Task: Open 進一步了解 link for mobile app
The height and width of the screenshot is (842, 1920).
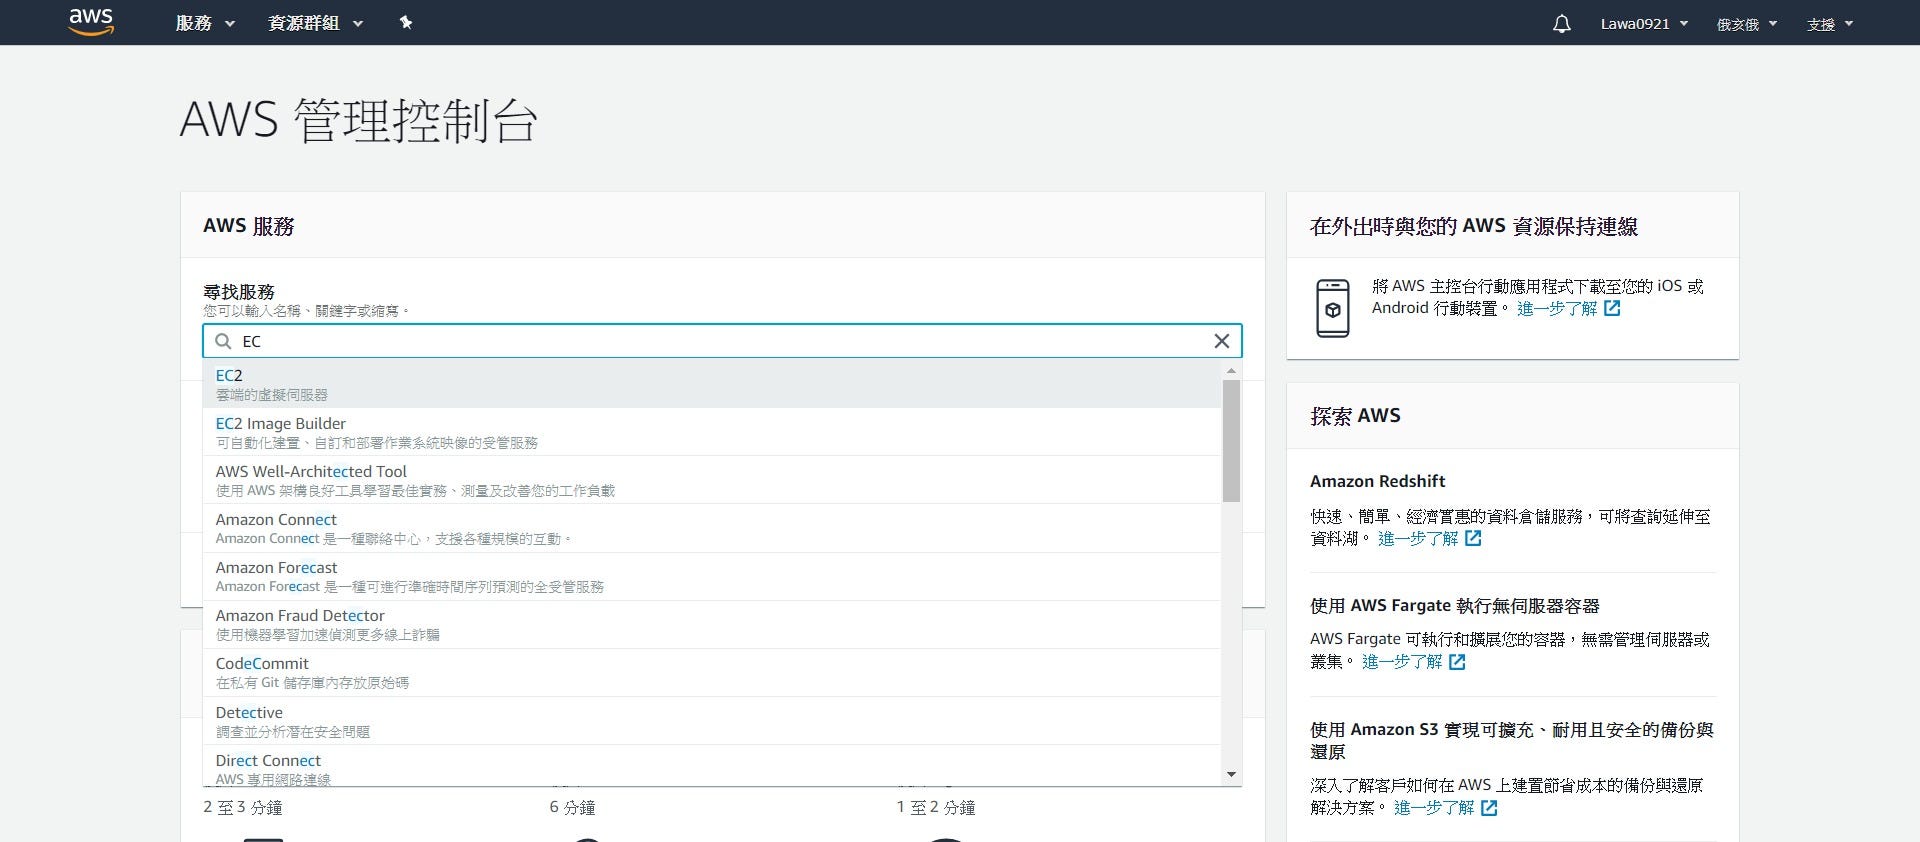Action: click(1556, 308)
